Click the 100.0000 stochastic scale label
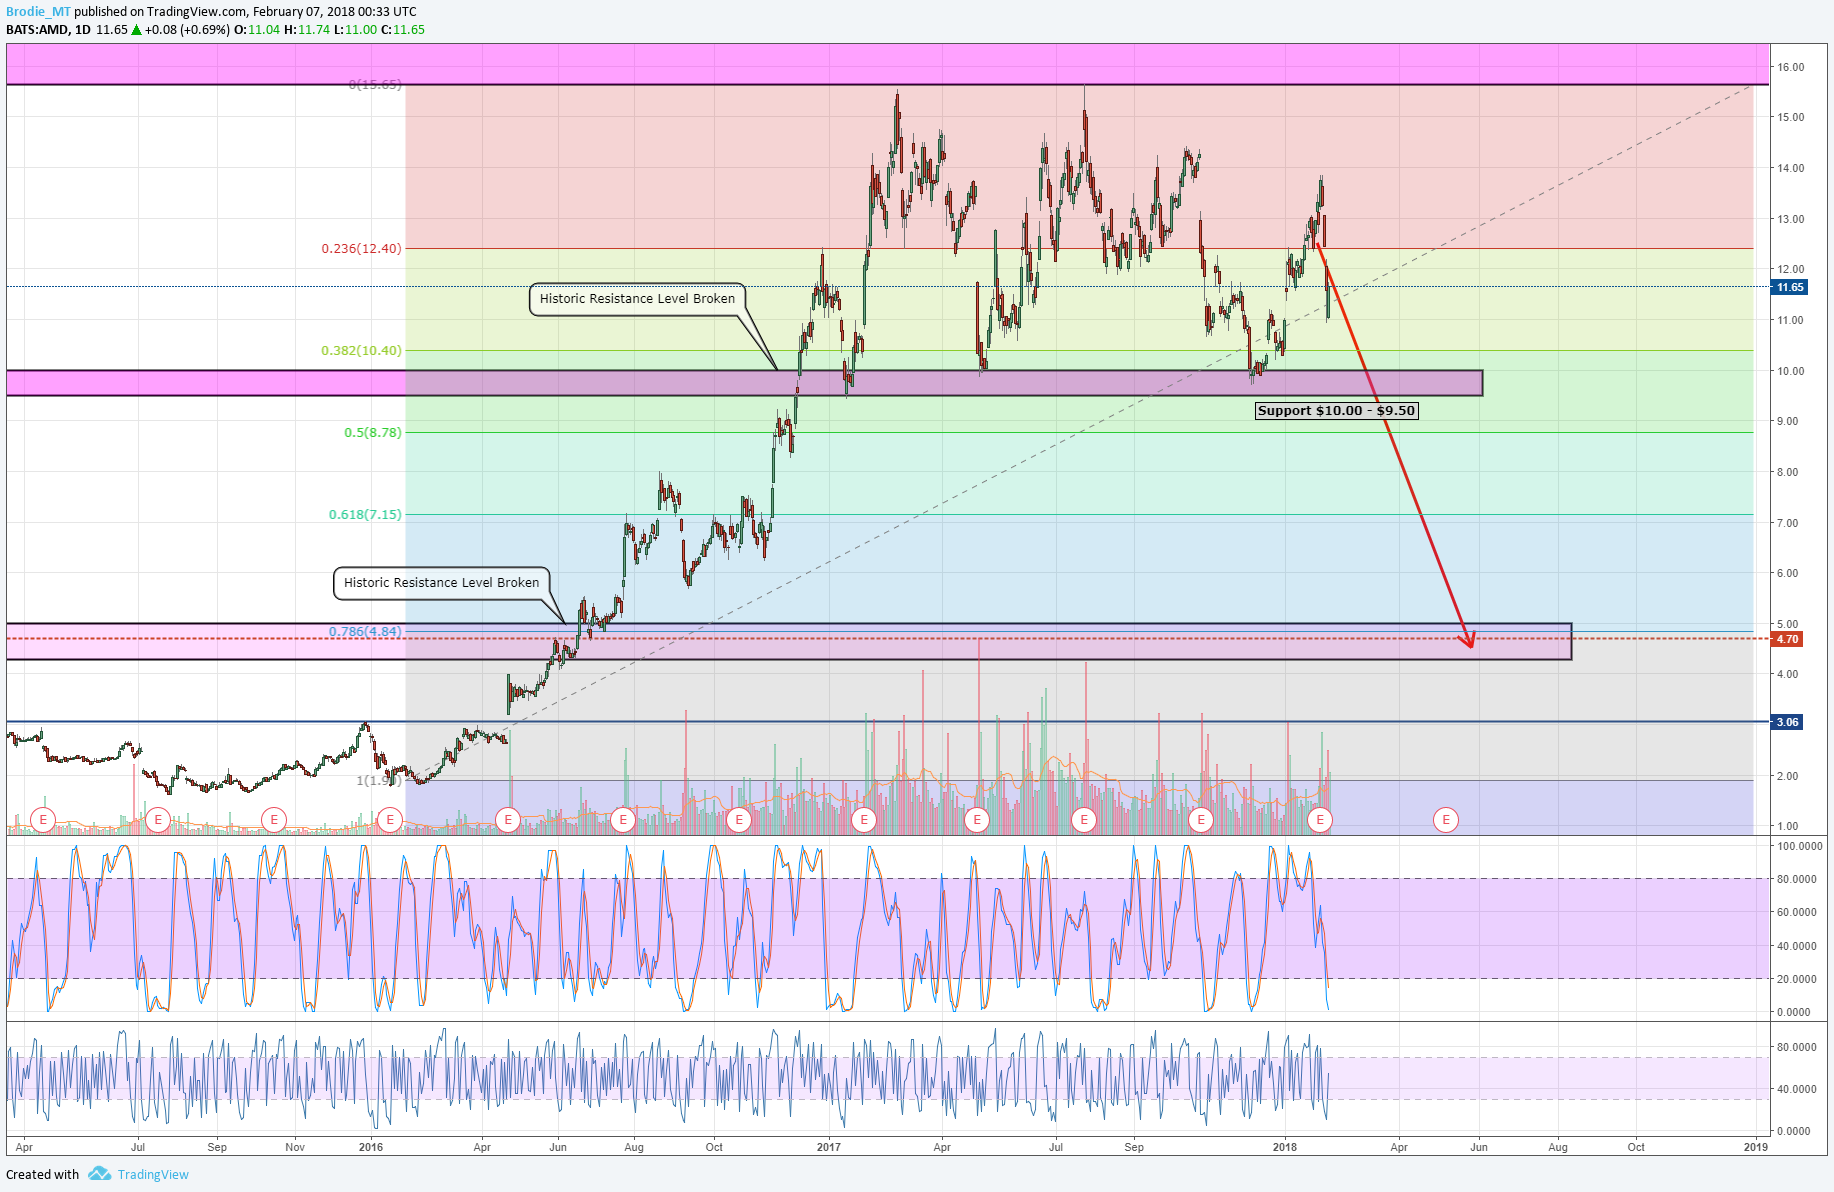This screenshot has width=1834, height=1192. tap(1799, 846)
